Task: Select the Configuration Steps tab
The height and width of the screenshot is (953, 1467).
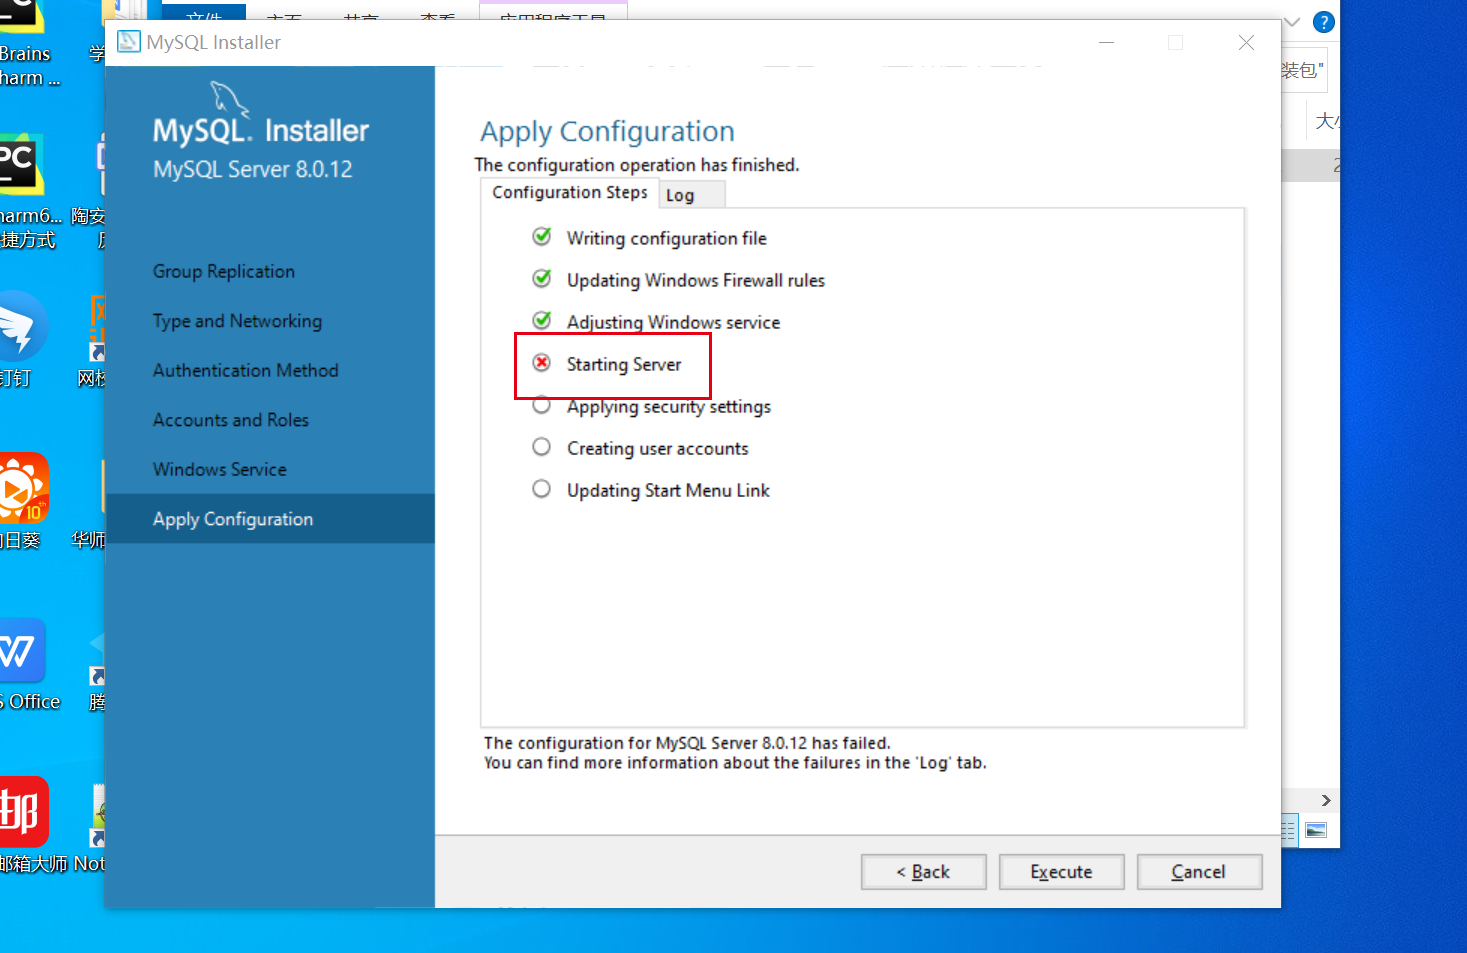Action: 570,192
